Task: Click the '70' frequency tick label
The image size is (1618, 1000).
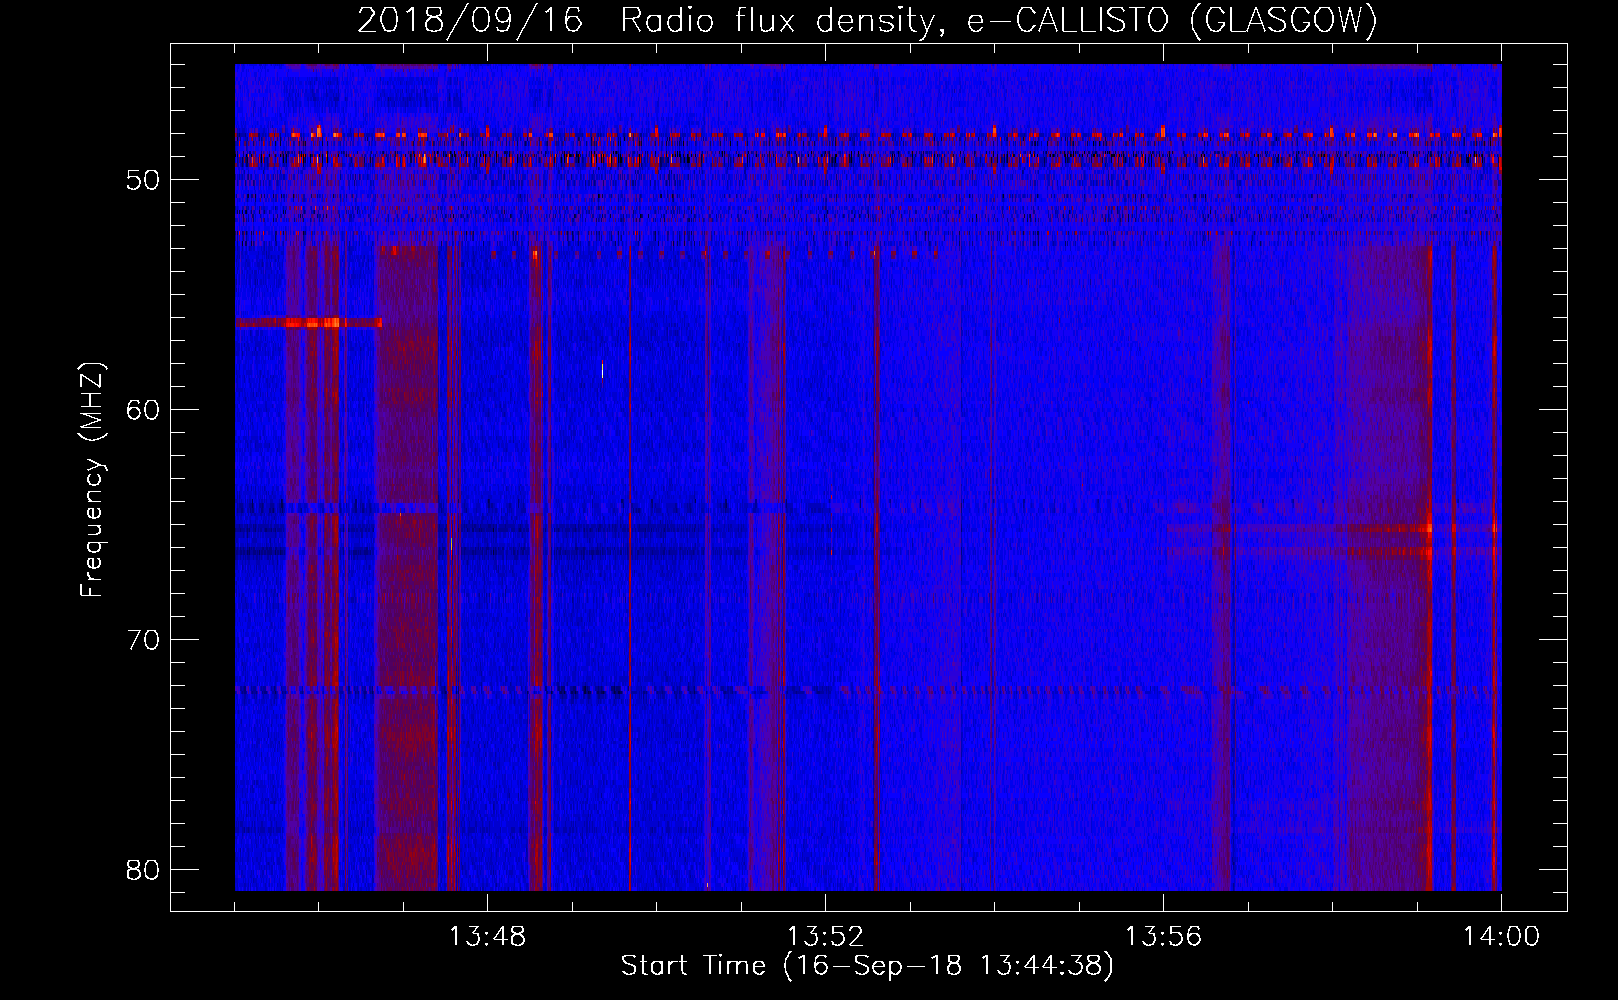Action: 144,640
